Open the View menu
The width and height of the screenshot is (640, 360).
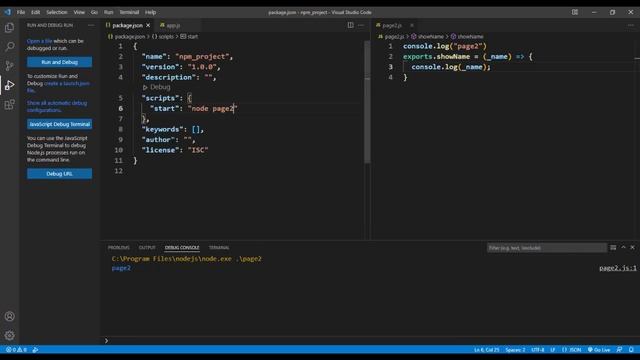79,12
